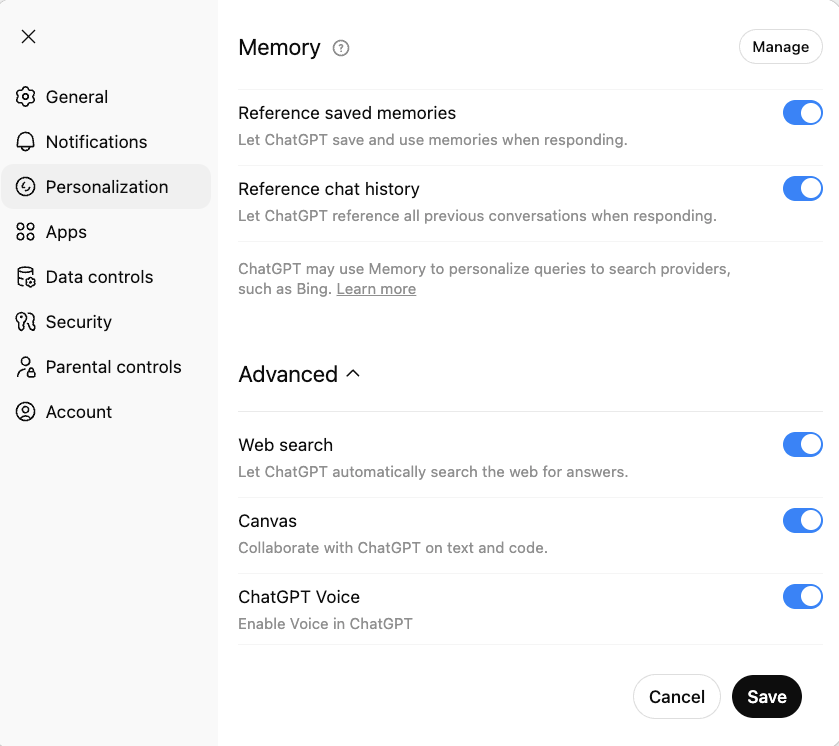
Task: Click the Security icon in sidebar
Action: (26, 322)
